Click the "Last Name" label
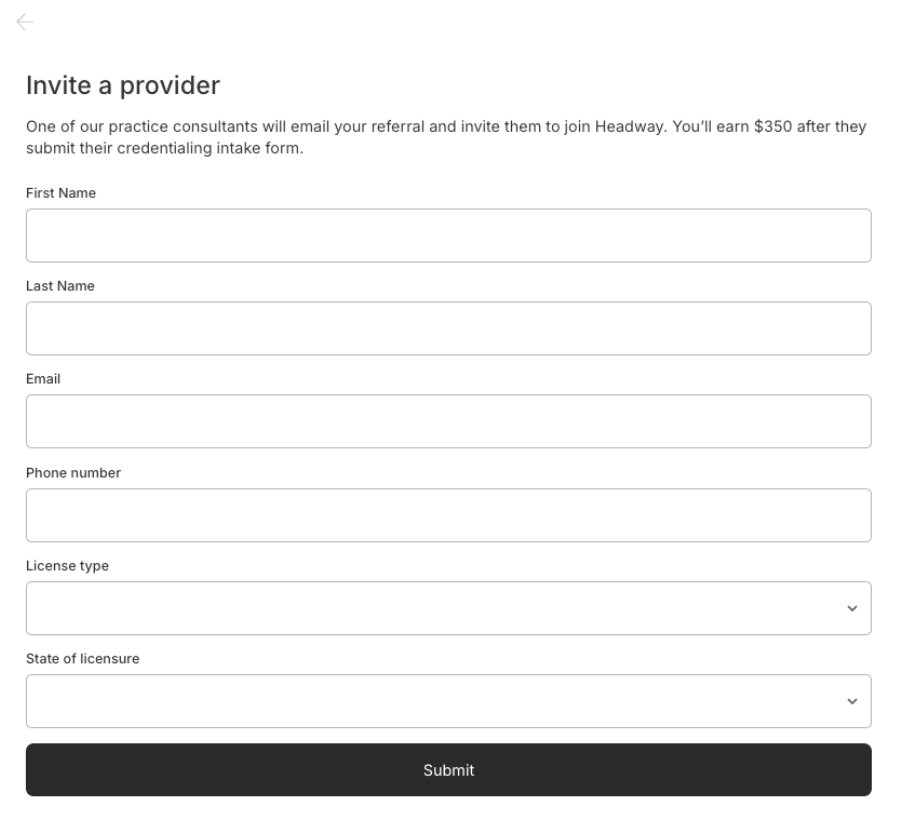 point(60,286)
